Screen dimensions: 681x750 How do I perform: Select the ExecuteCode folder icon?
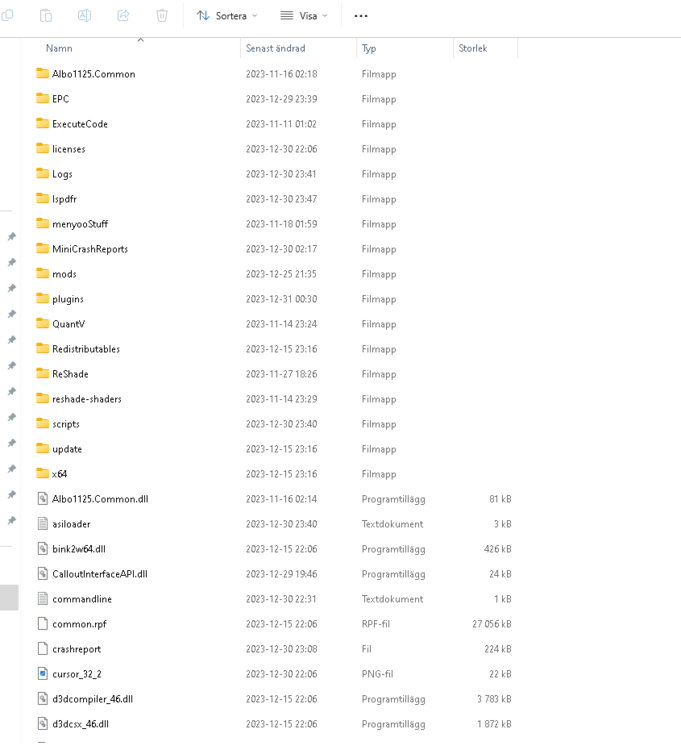pyautogui.click(x=43, y=123)
